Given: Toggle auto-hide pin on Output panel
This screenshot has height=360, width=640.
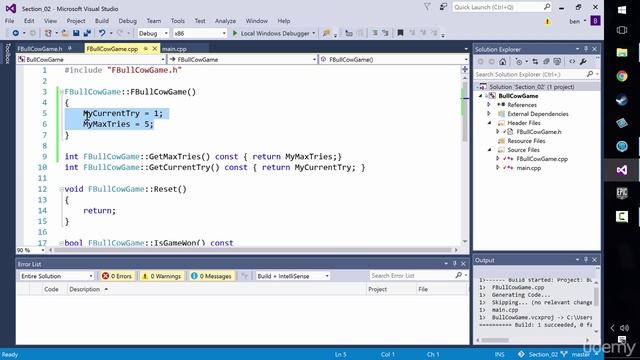Looking at the screenshot, I should coord(586,260).
